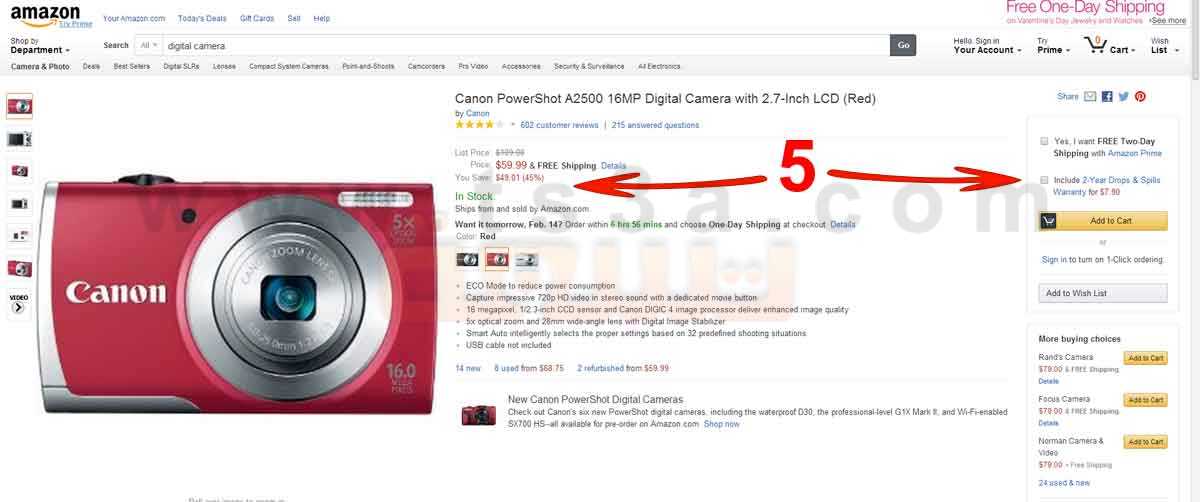Click the Add to Wish List button
The width and height of the screenshot is (1200, 502).
pos(1103,293)
